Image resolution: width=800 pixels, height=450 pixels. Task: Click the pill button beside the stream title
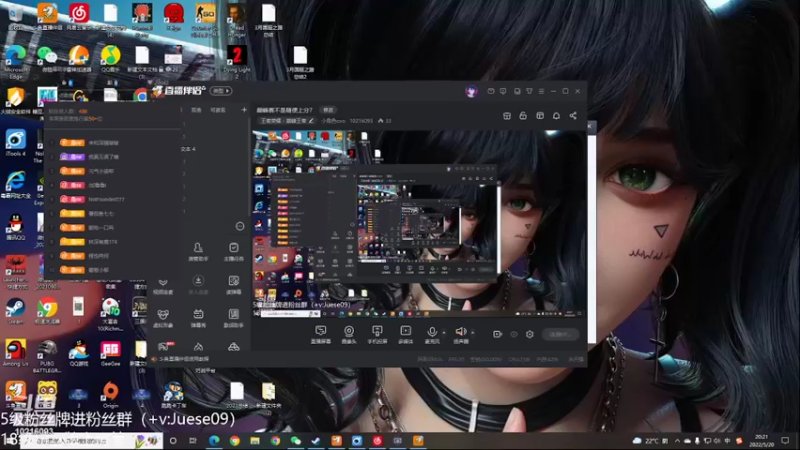tap(328, 110)
